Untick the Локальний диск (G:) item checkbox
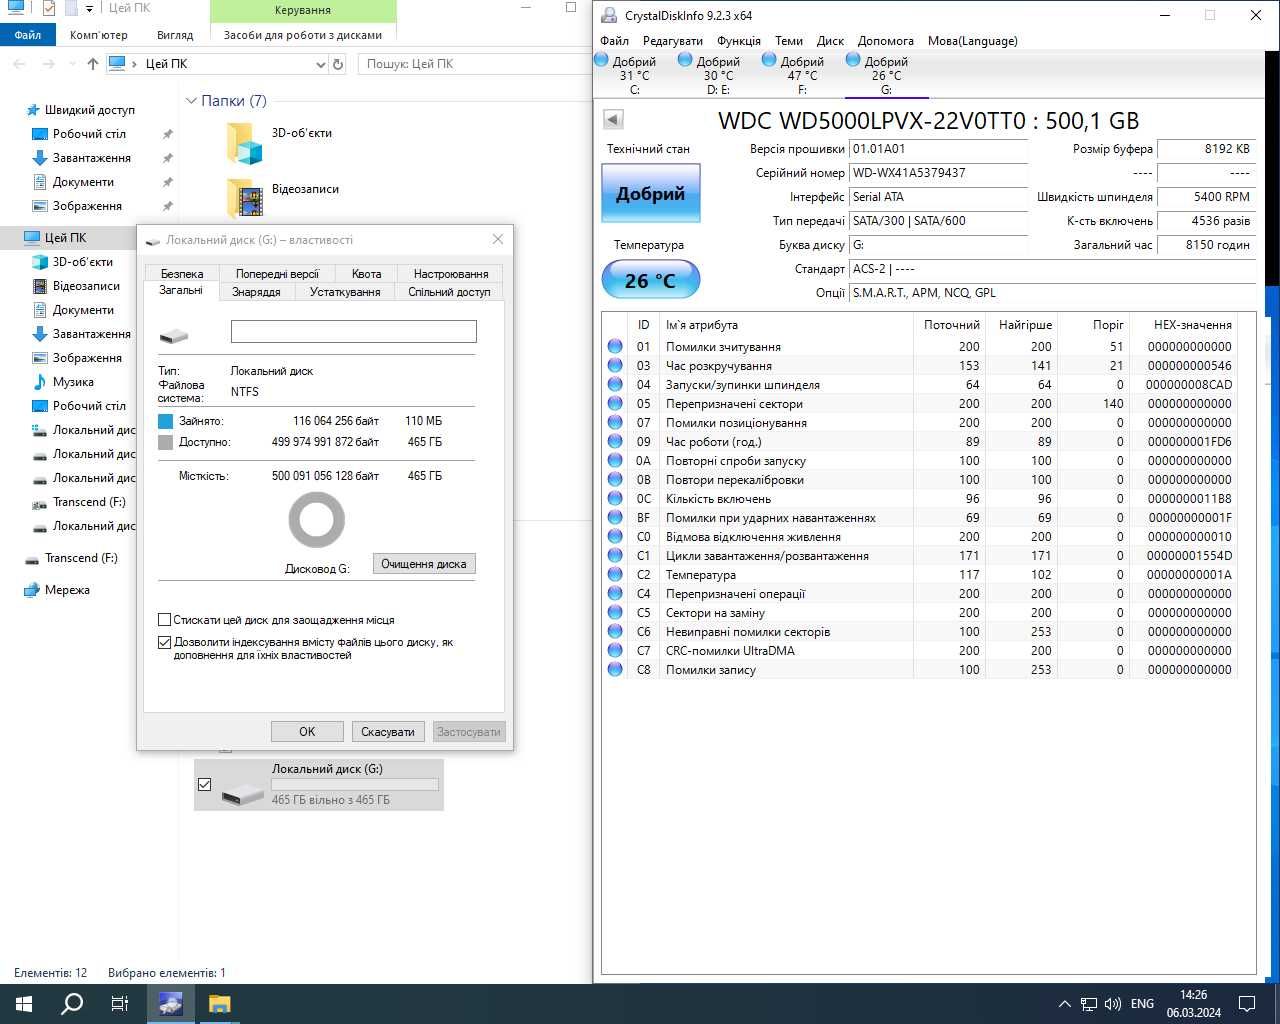1280x1024 pixels. click(205, 785)
